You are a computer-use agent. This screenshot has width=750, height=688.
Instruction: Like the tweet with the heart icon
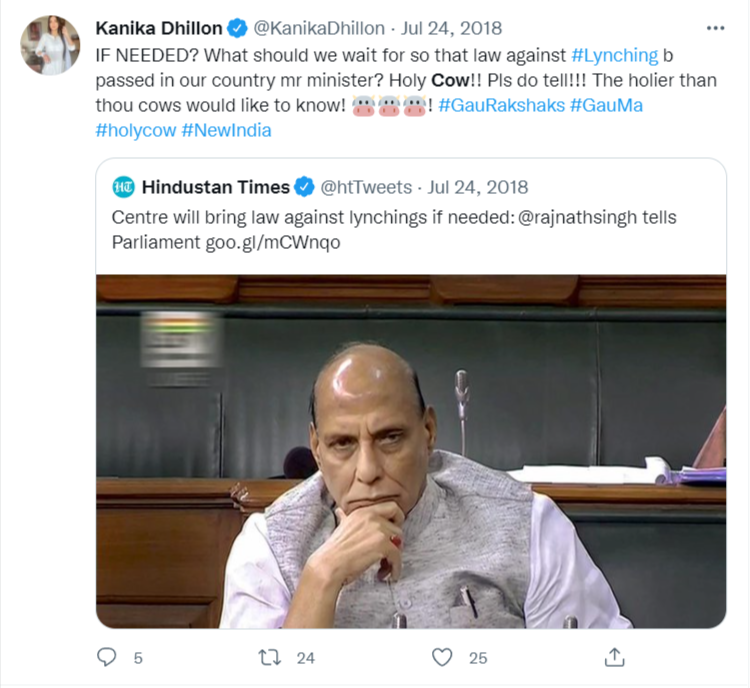(442, 657)
